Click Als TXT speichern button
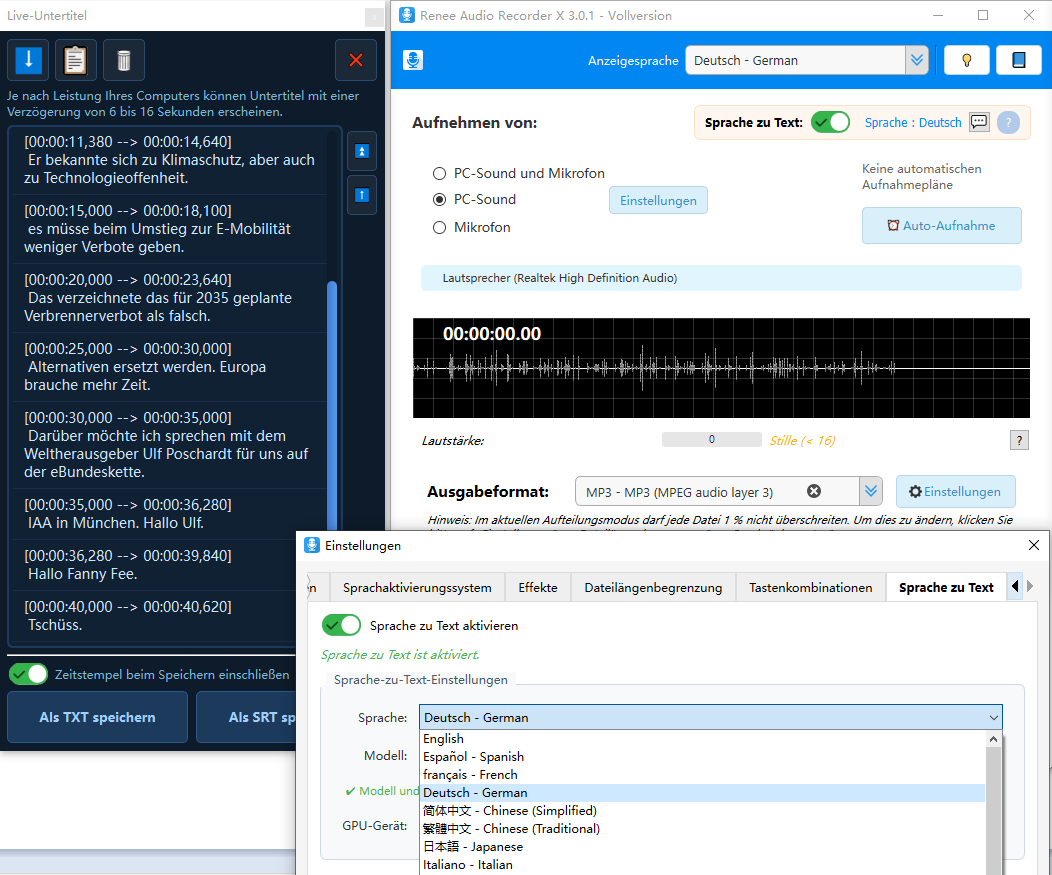 97,717
